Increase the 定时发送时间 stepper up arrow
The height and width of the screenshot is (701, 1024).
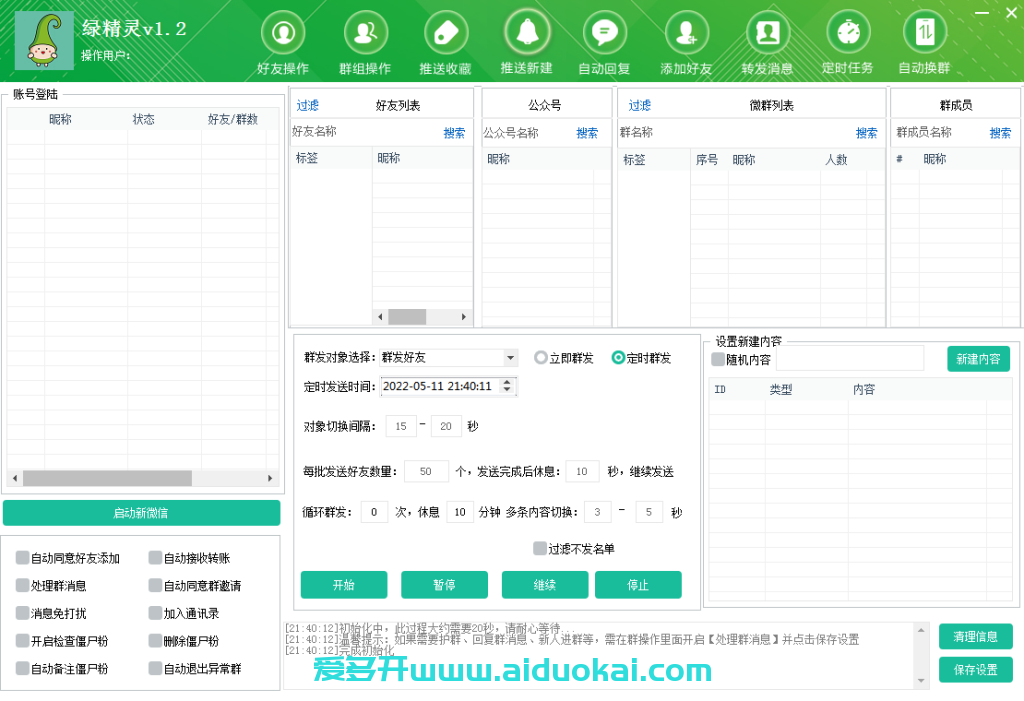507,382
